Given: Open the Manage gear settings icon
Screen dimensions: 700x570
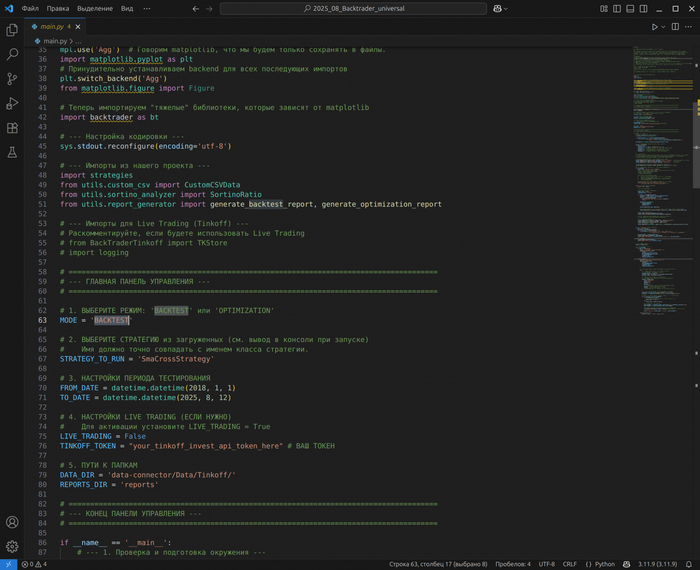Looking at the screenshot, I should click(x=12, y=546).
